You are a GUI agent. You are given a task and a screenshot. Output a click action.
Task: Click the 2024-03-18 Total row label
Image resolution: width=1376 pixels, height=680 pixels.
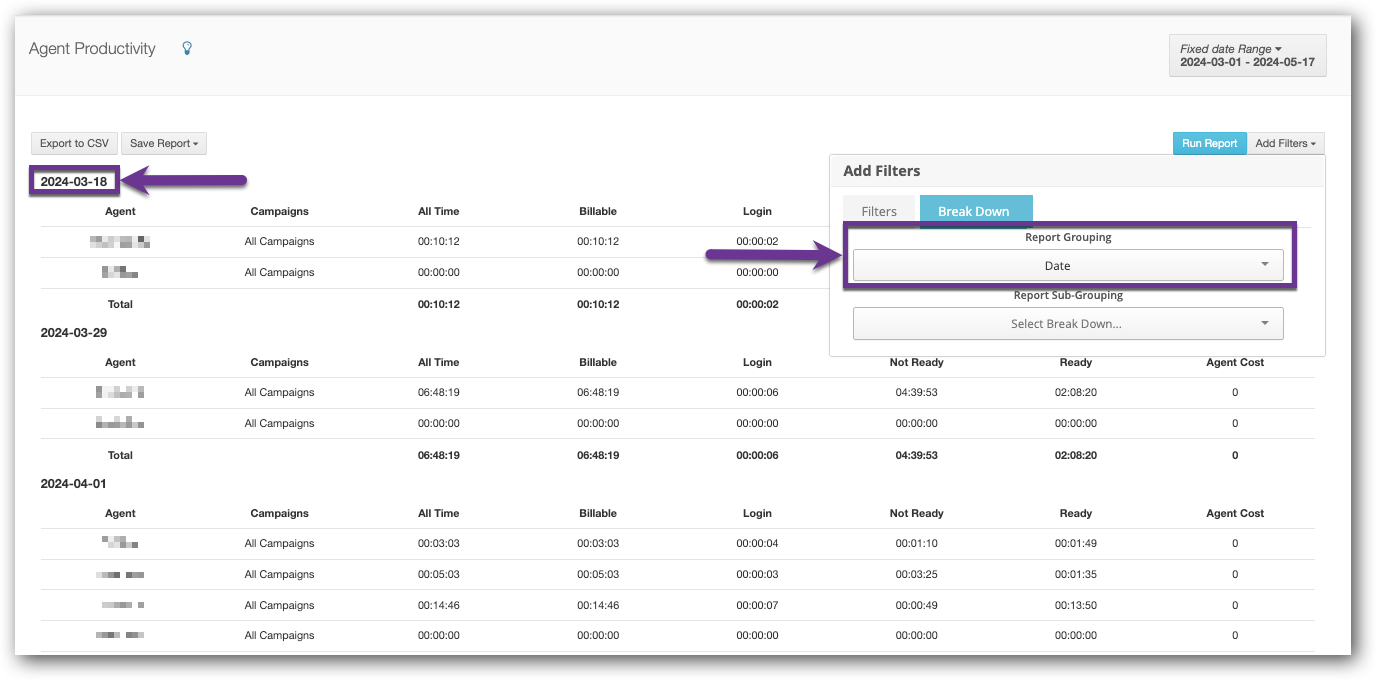[x=120, y=304]
